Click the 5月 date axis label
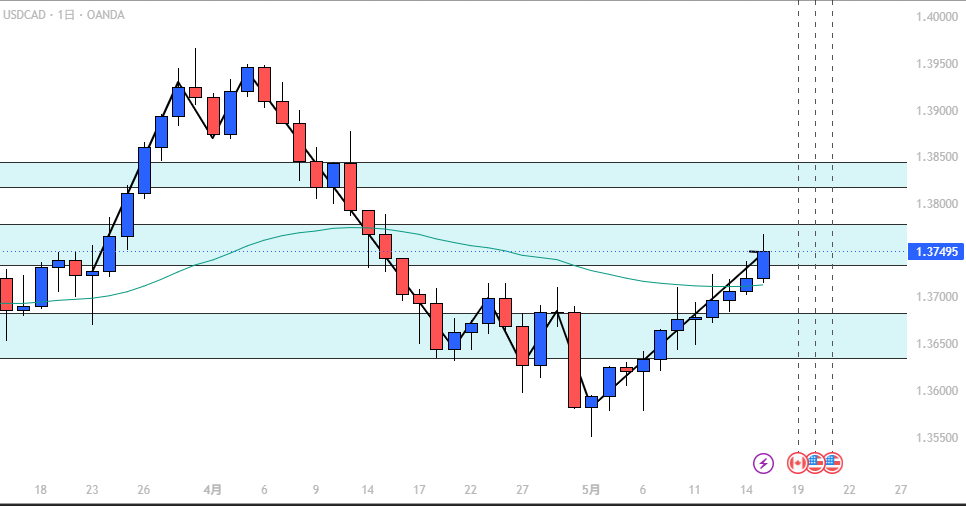The height and width of the screenshot is (506, 966). (591, 490)
